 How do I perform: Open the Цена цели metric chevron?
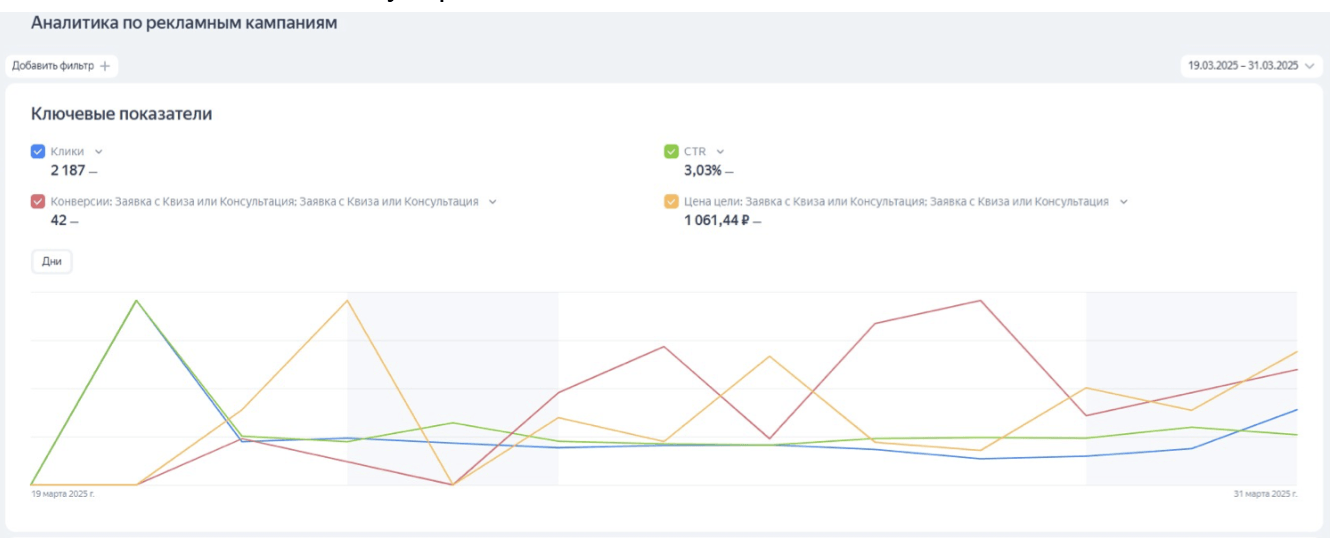(1123, 202)
